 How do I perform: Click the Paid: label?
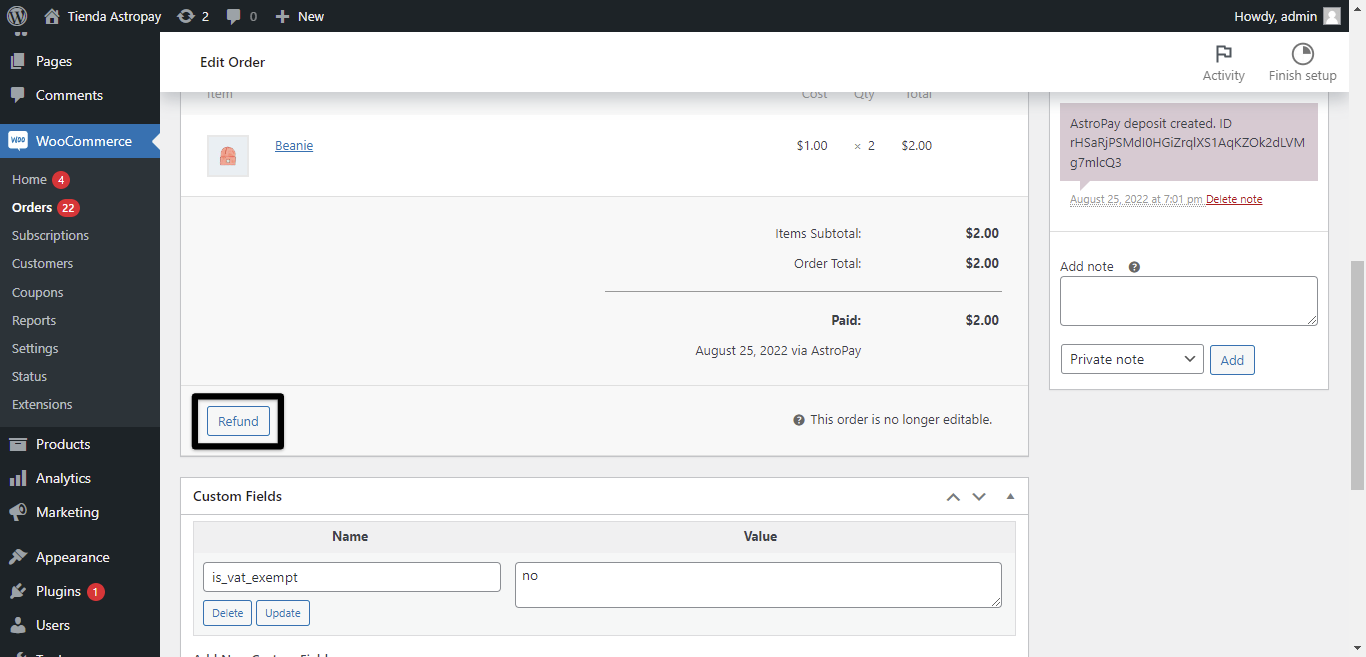pos(846,321)
